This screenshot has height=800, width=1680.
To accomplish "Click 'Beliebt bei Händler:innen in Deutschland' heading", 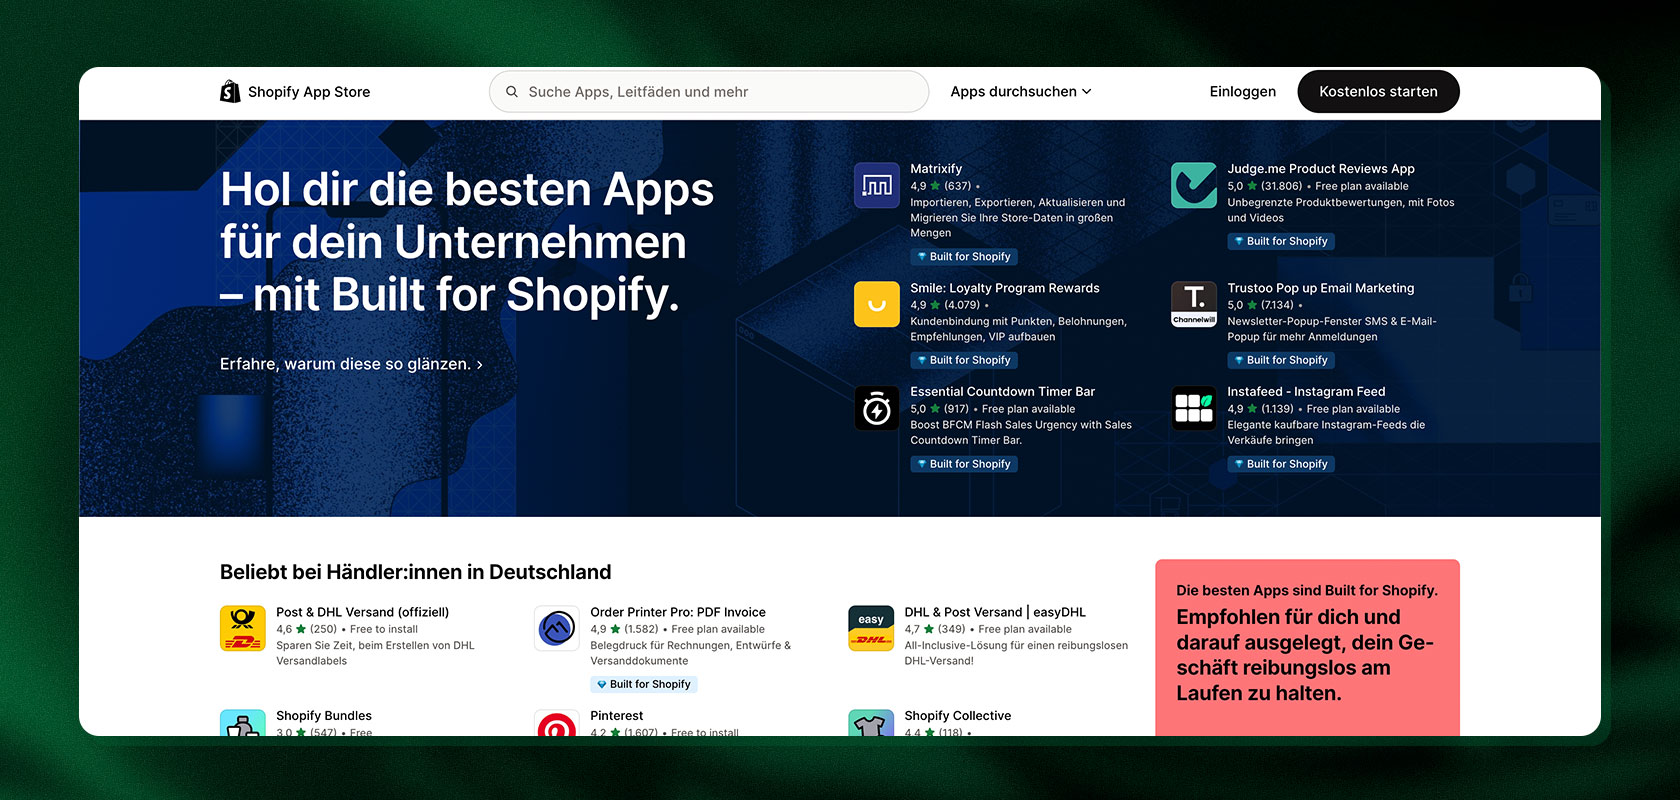I will pyautogui.click(x=415, y=572).
